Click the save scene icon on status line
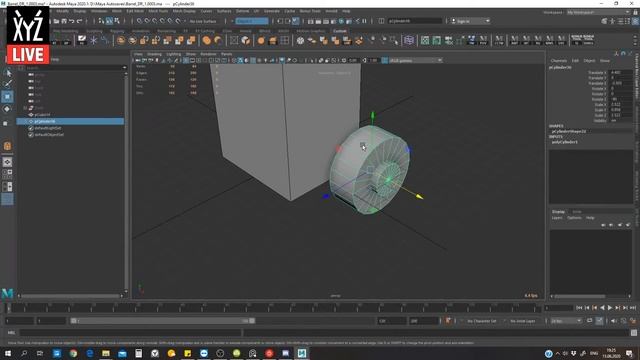Image resolution: width=640 pixels, height=360 pixels. (x=64, y=21)
